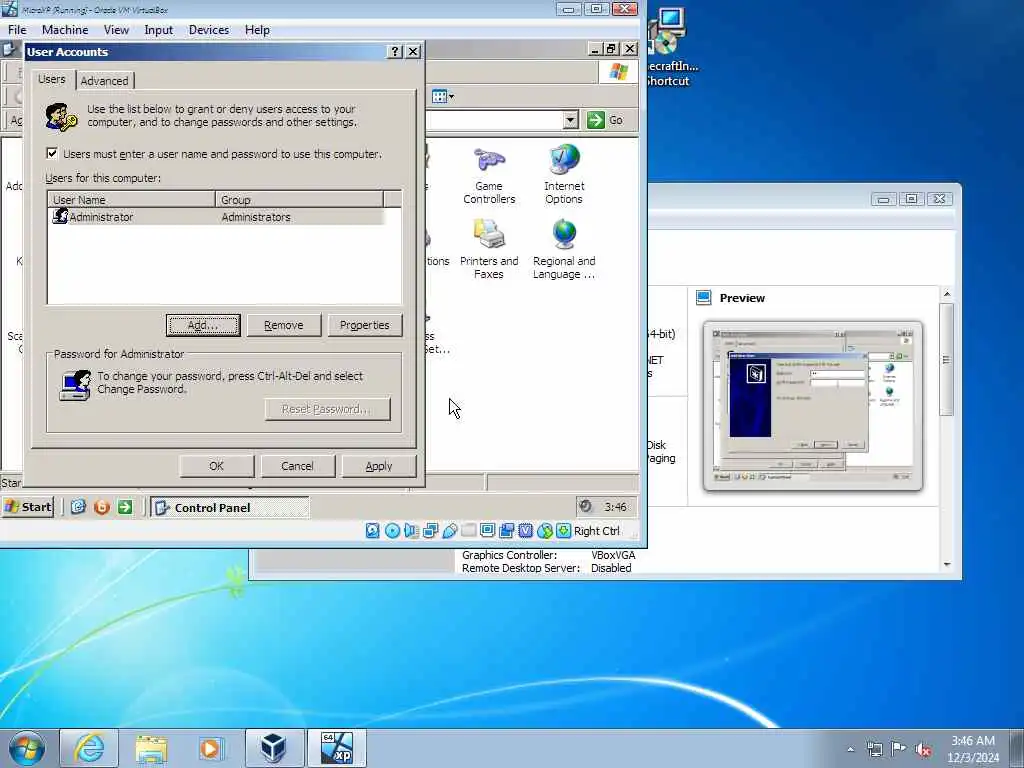Click the Remove button
1024x768 pixels.
tap(284, 325)
